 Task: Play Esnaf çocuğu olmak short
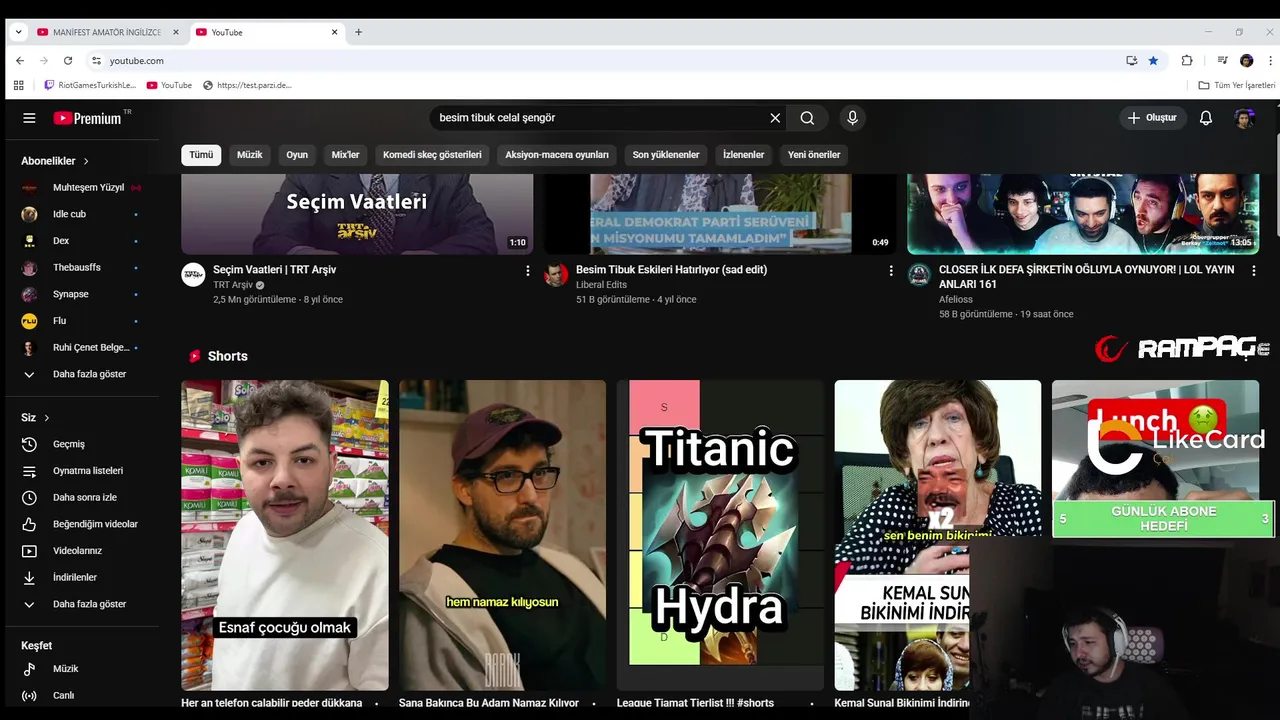[285, 535]
